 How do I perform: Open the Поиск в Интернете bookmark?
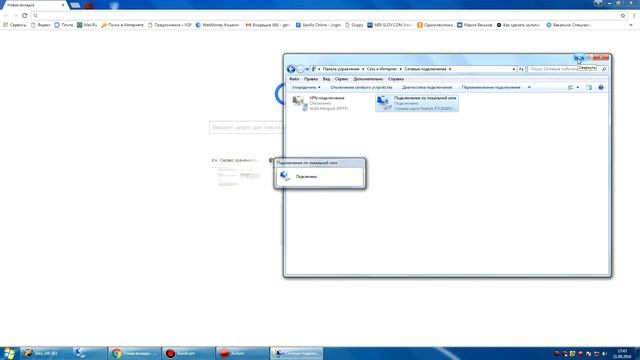coord(122,25)
